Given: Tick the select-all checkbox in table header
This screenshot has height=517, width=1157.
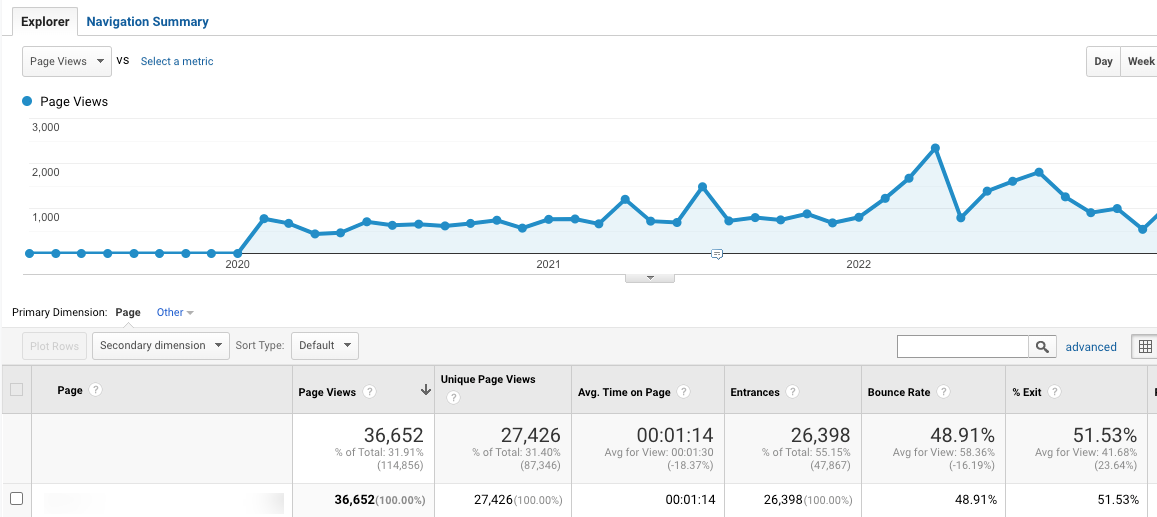Looking at the screenshot, I should pos(16,389).
